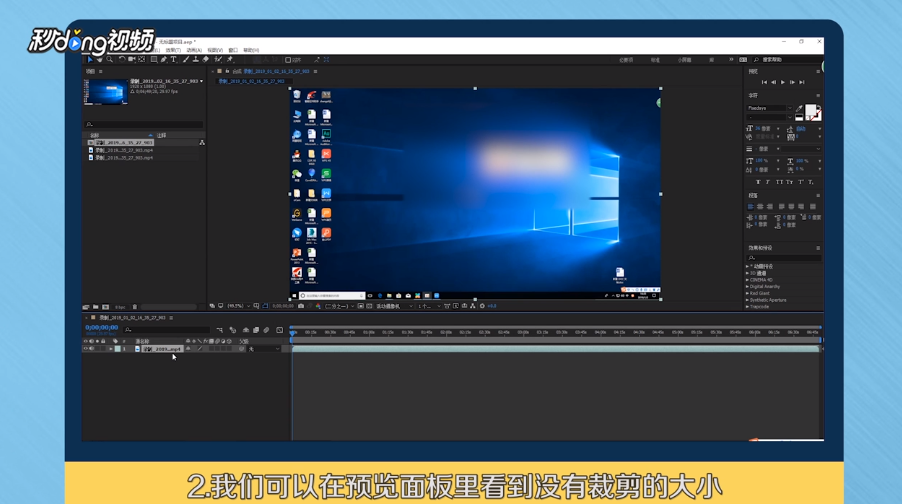The height and width of the screenshot is (504, 902).
Task: Open the composition mini-flowchart in timeline
Action: pyautogui.click(x=220, y=330)
